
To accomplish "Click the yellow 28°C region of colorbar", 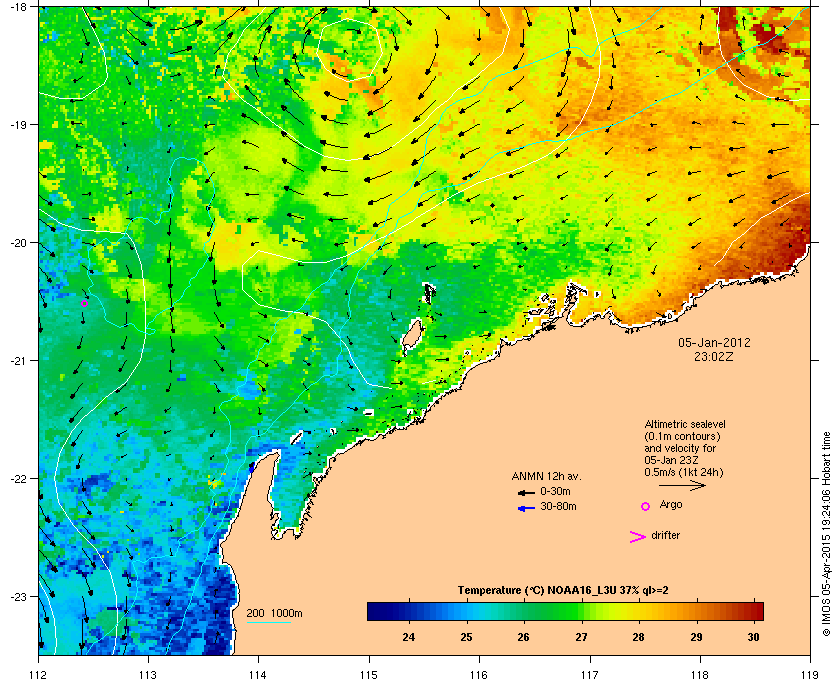I will 638,611.
